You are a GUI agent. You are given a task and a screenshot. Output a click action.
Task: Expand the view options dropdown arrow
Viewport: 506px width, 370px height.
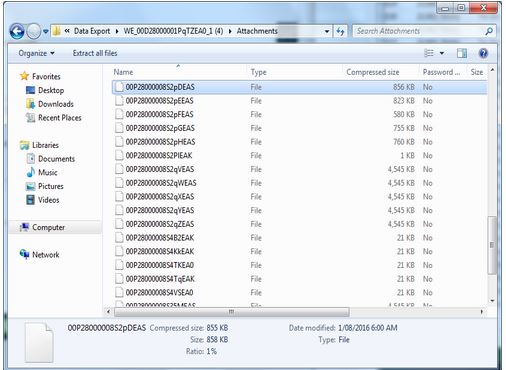[x=442, y=53]
